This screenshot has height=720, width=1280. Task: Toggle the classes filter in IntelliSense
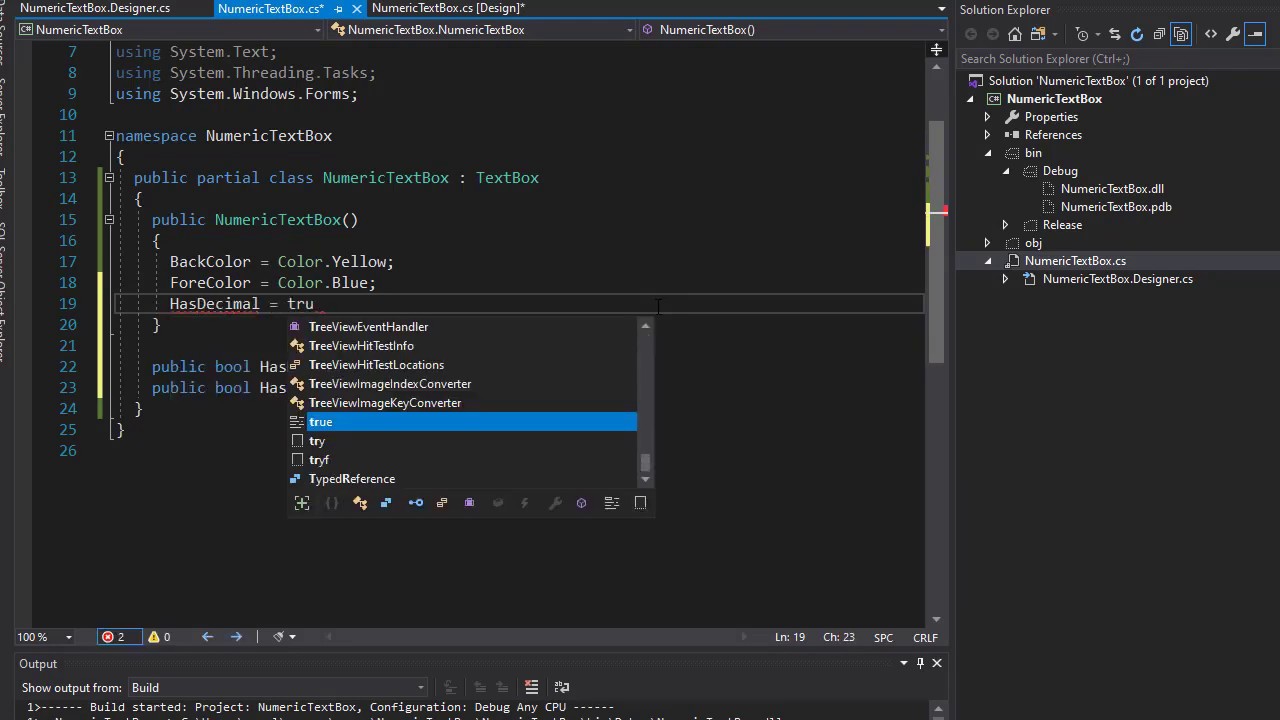pyautogui.click(x=360, y=503)
